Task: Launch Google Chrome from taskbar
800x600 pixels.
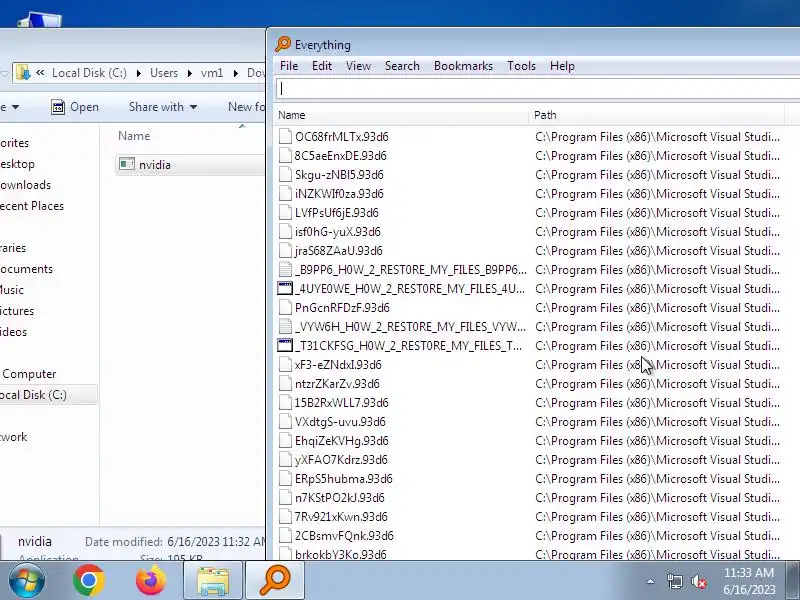Action: (x=89, y=581)
